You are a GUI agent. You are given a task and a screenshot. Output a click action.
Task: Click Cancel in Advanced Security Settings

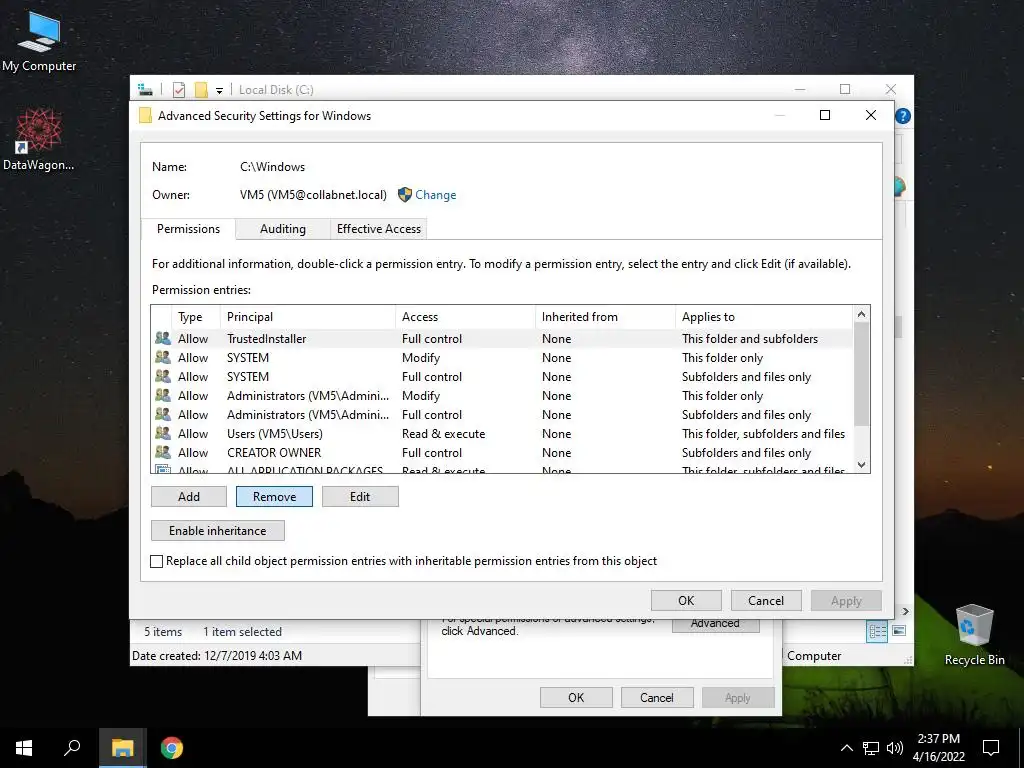click(x=765, y=600)
